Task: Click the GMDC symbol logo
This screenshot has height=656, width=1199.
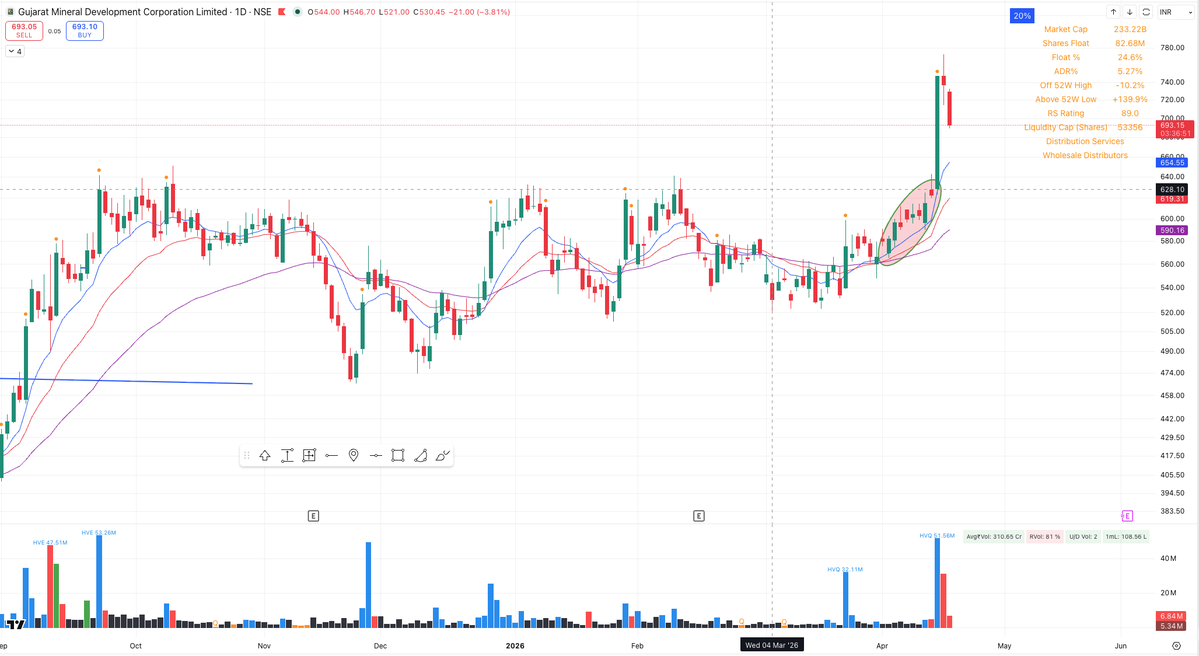Action: (x=9, y=12)
